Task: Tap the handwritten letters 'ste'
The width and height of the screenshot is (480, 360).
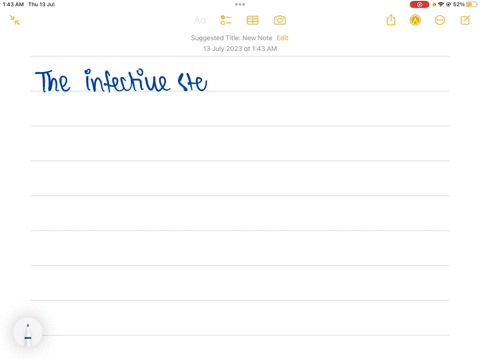Action: click(x=192, y=82)
